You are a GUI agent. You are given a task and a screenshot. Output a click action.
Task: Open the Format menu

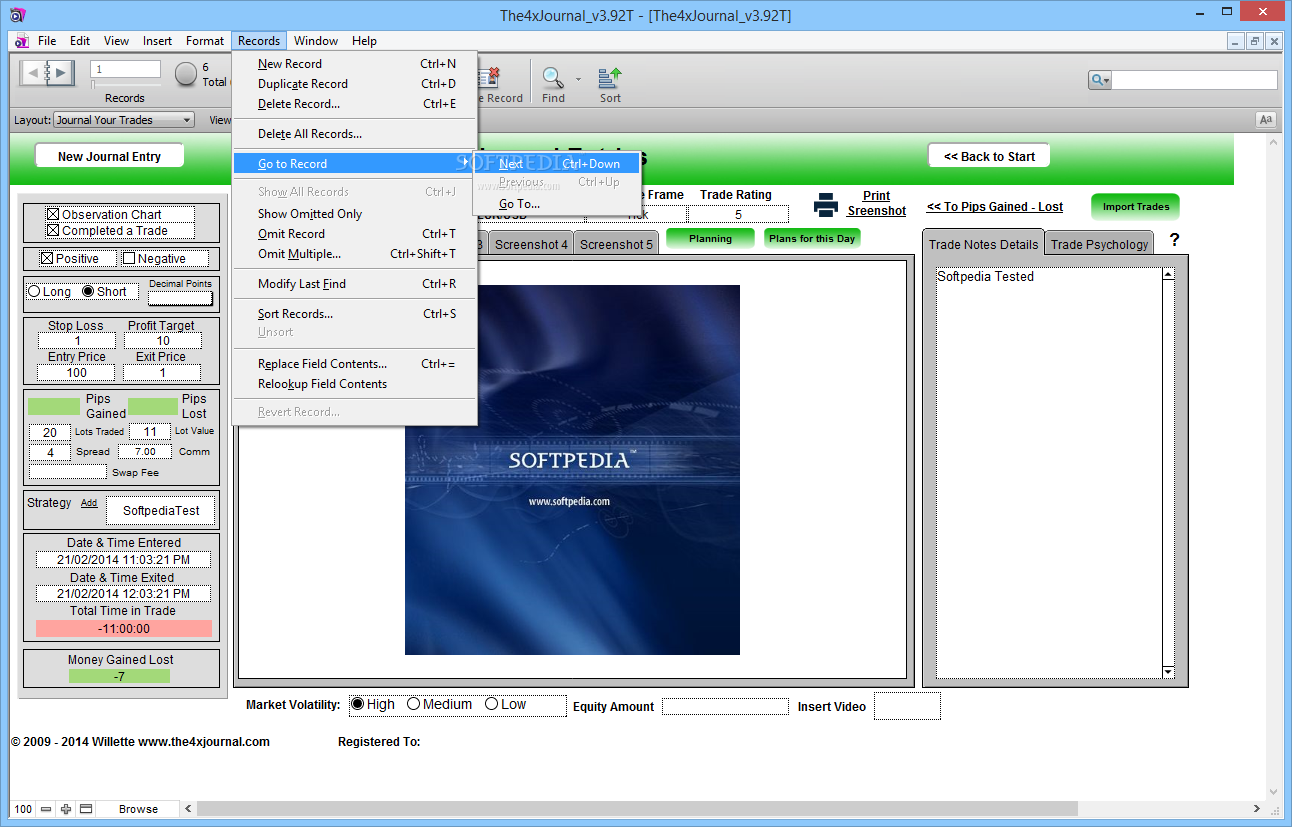205,41
